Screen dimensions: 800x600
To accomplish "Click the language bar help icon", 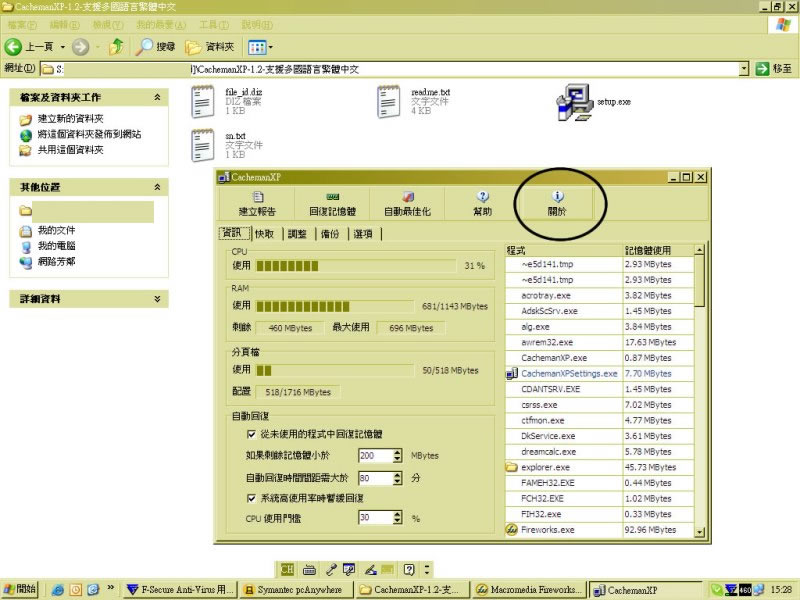I will click(x=409, y=569).
